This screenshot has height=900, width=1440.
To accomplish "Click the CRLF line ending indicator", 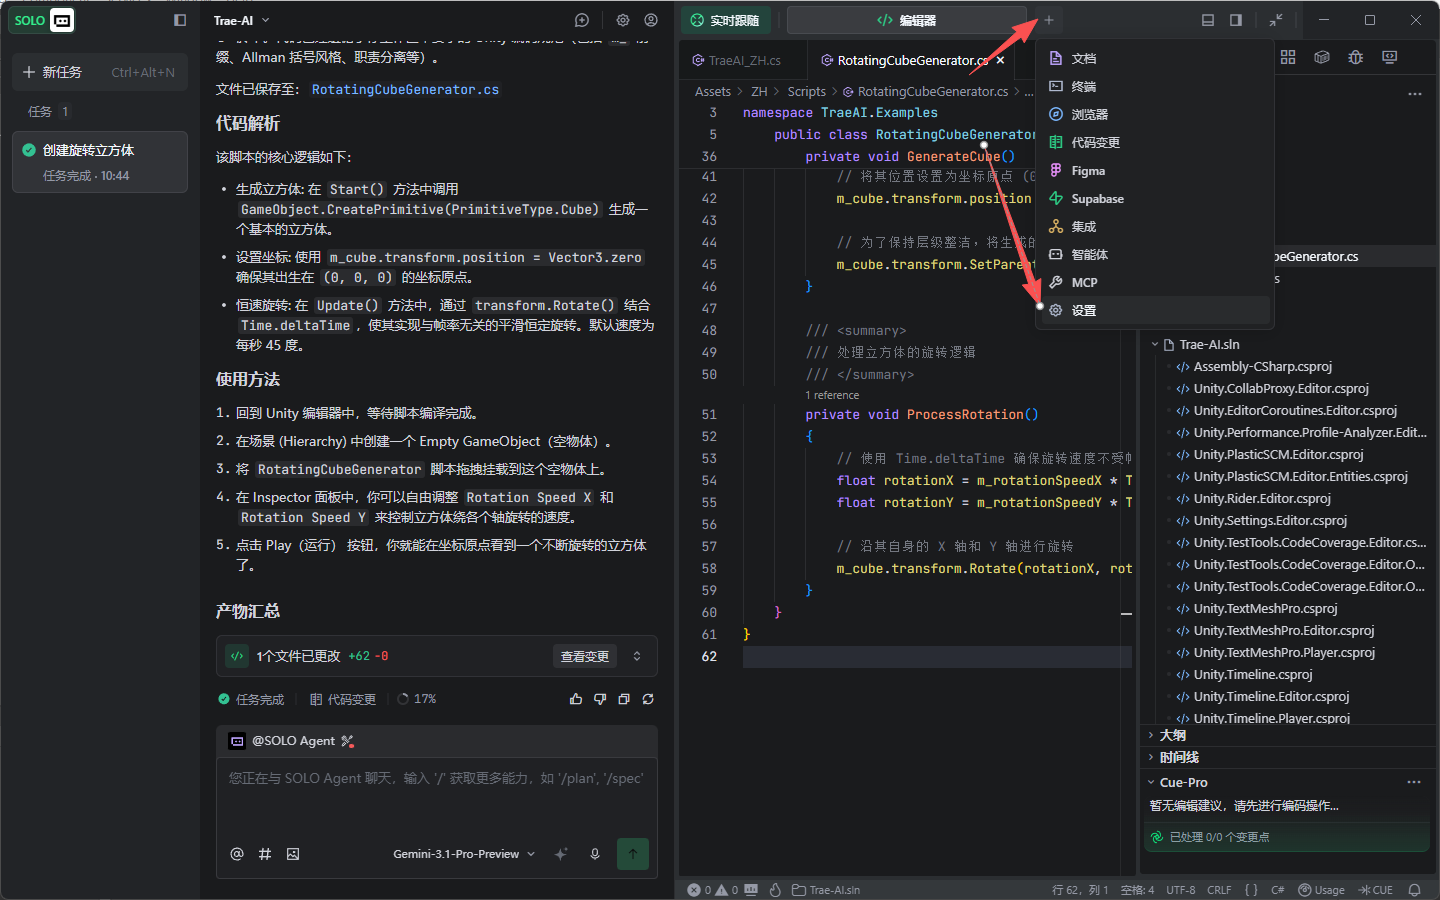I will click(x=1219, y=890).
